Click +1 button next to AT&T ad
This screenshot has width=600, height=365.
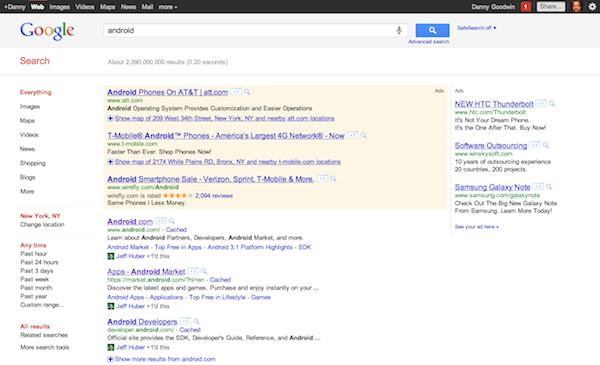click(236, 92)
